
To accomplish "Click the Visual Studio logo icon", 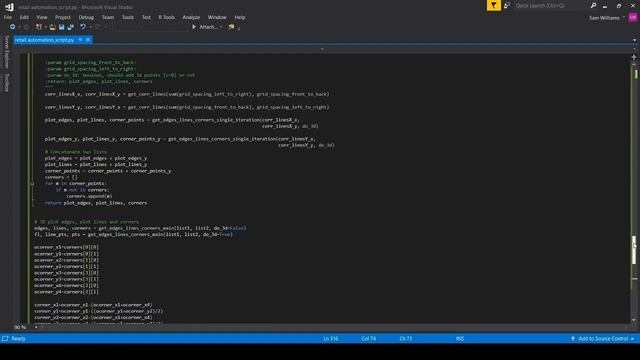I will pyautogui.click(x=9, y=7).
